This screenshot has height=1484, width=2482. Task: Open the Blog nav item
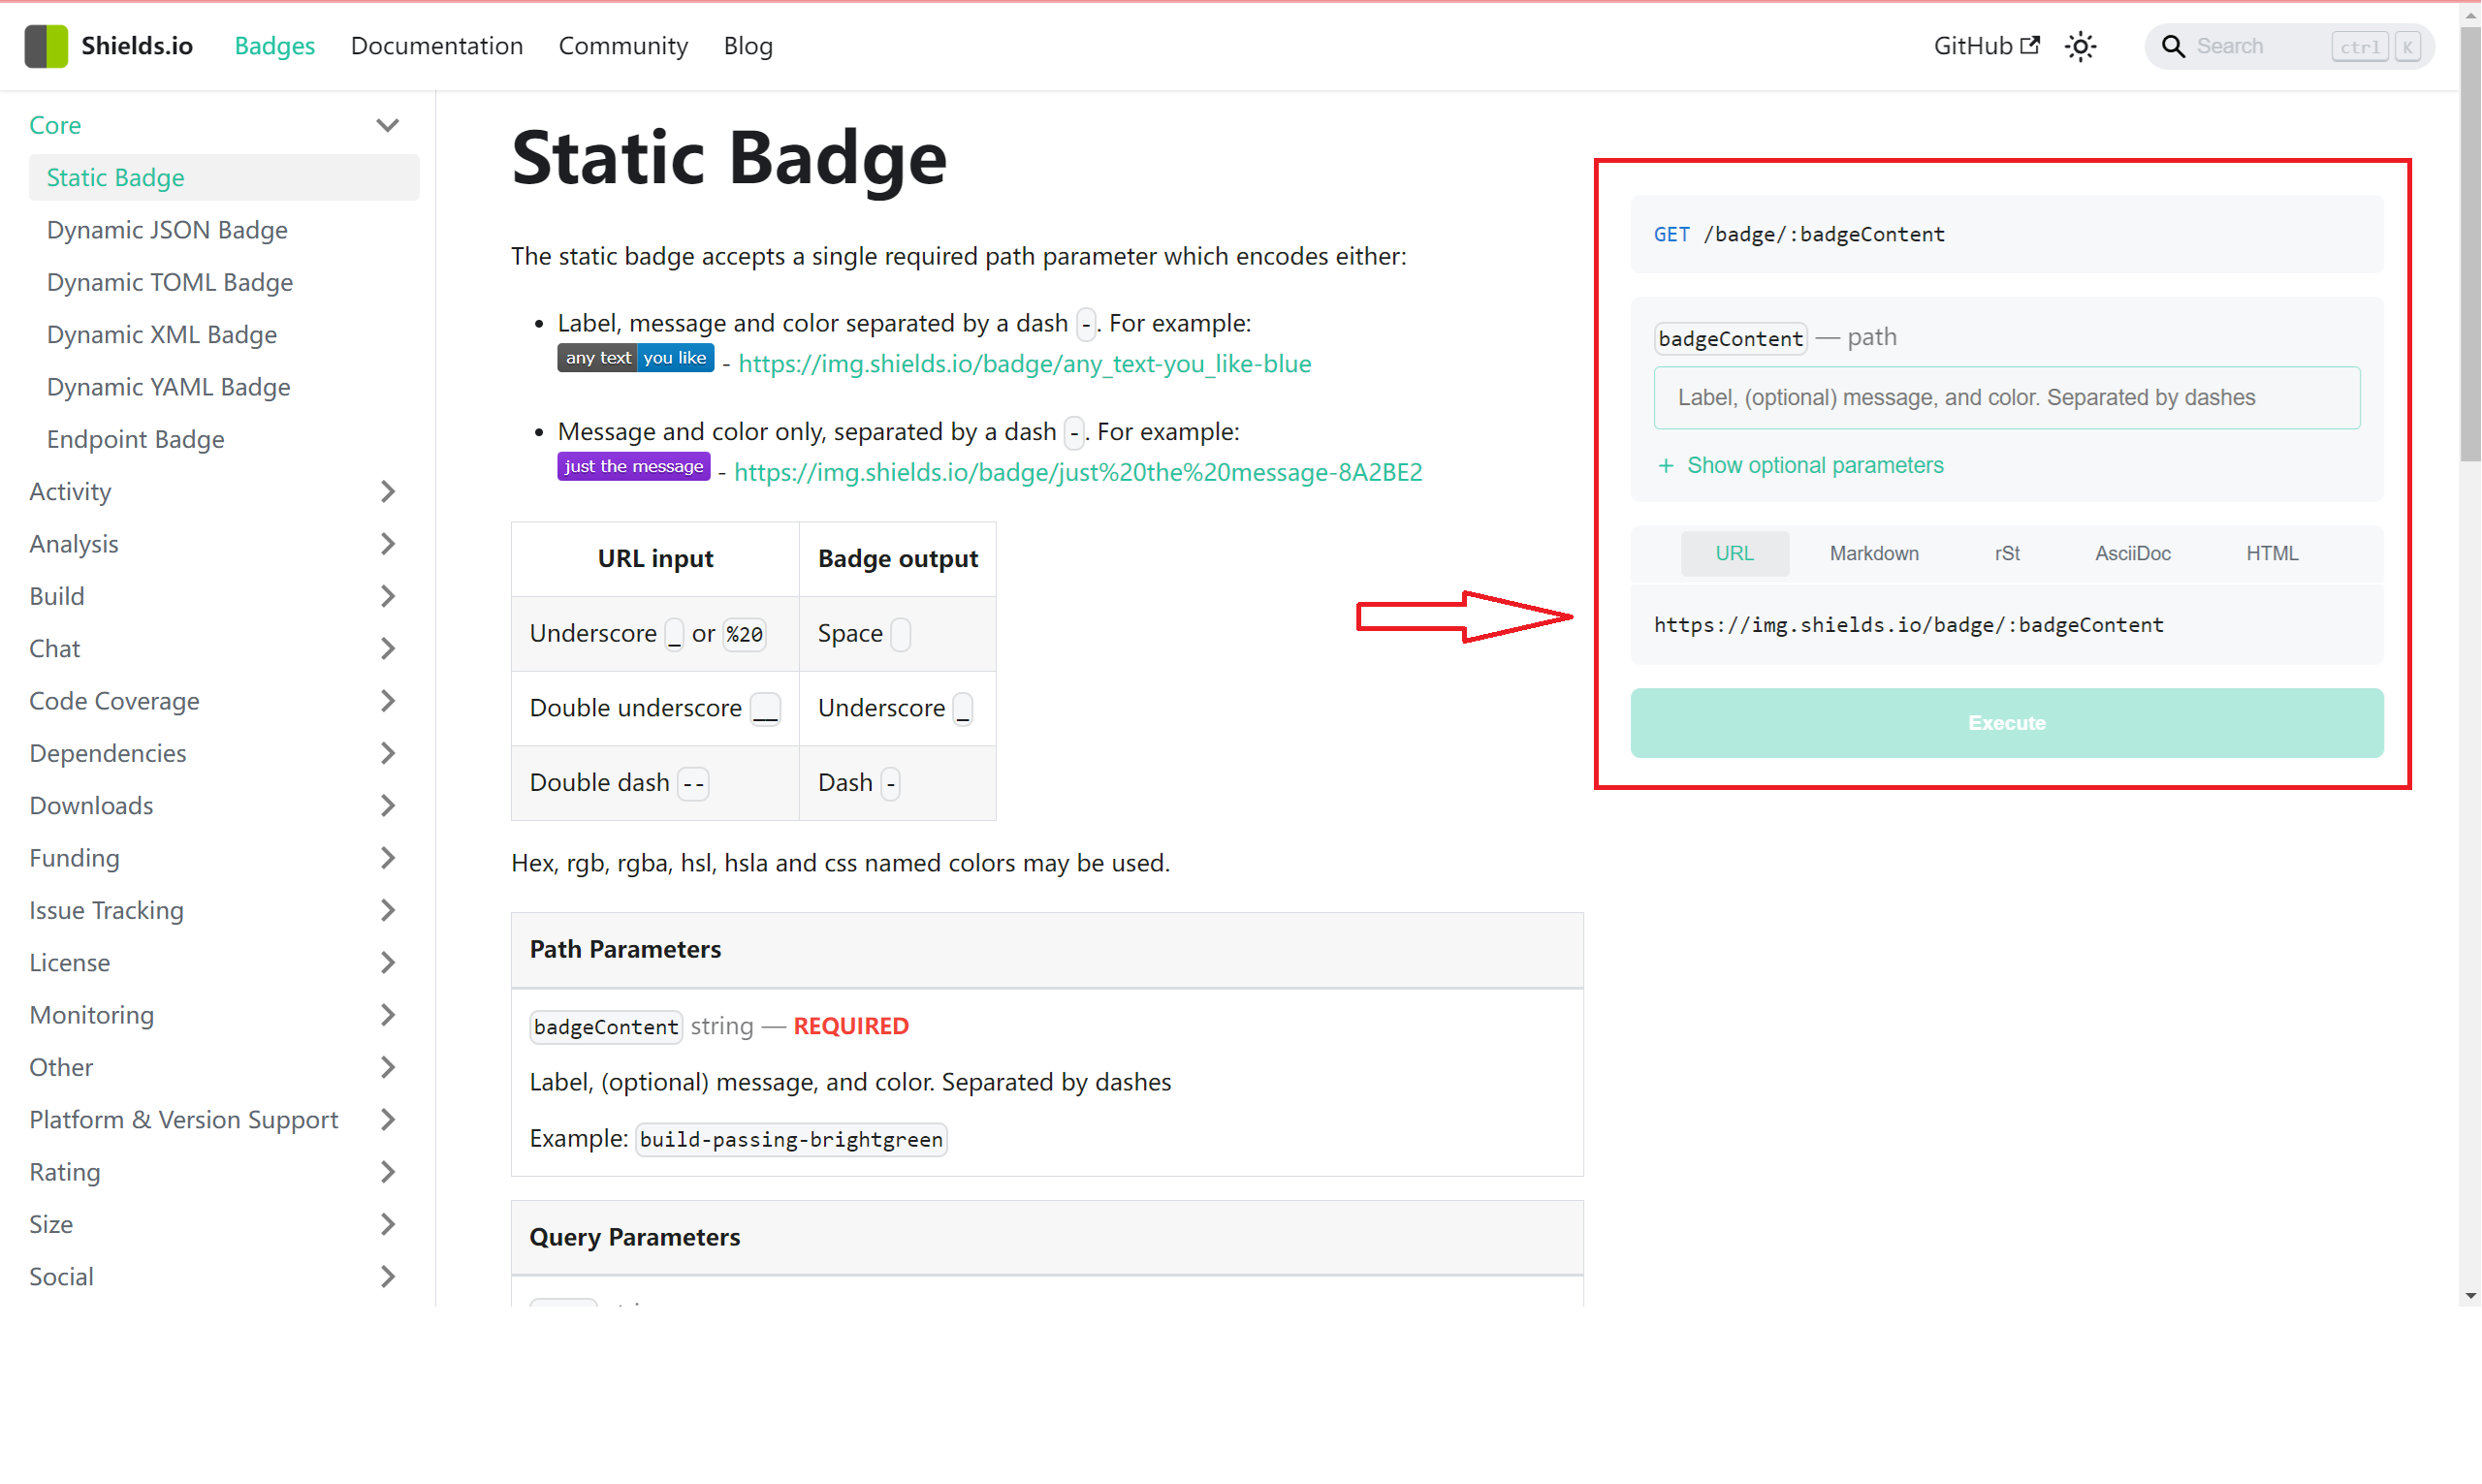tap(748, 46)
